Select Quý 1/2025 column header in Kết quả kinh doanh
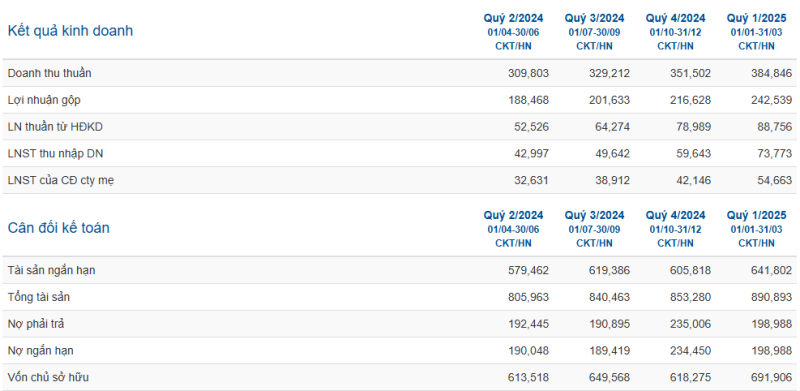Screen dimensions: 800x391 click(x=757, y=18)
